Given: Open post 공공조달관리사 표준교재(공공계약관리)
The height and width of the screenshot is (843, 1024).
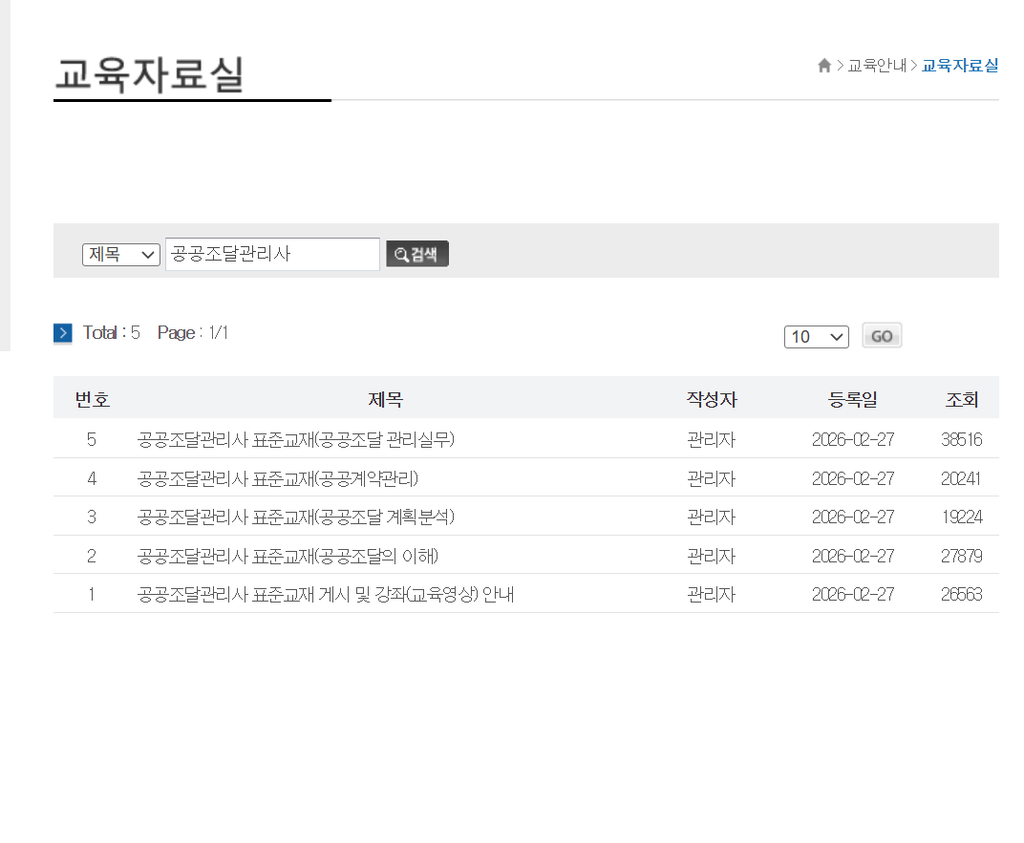Looking at the screenshot, I should [x=278, y=479].
